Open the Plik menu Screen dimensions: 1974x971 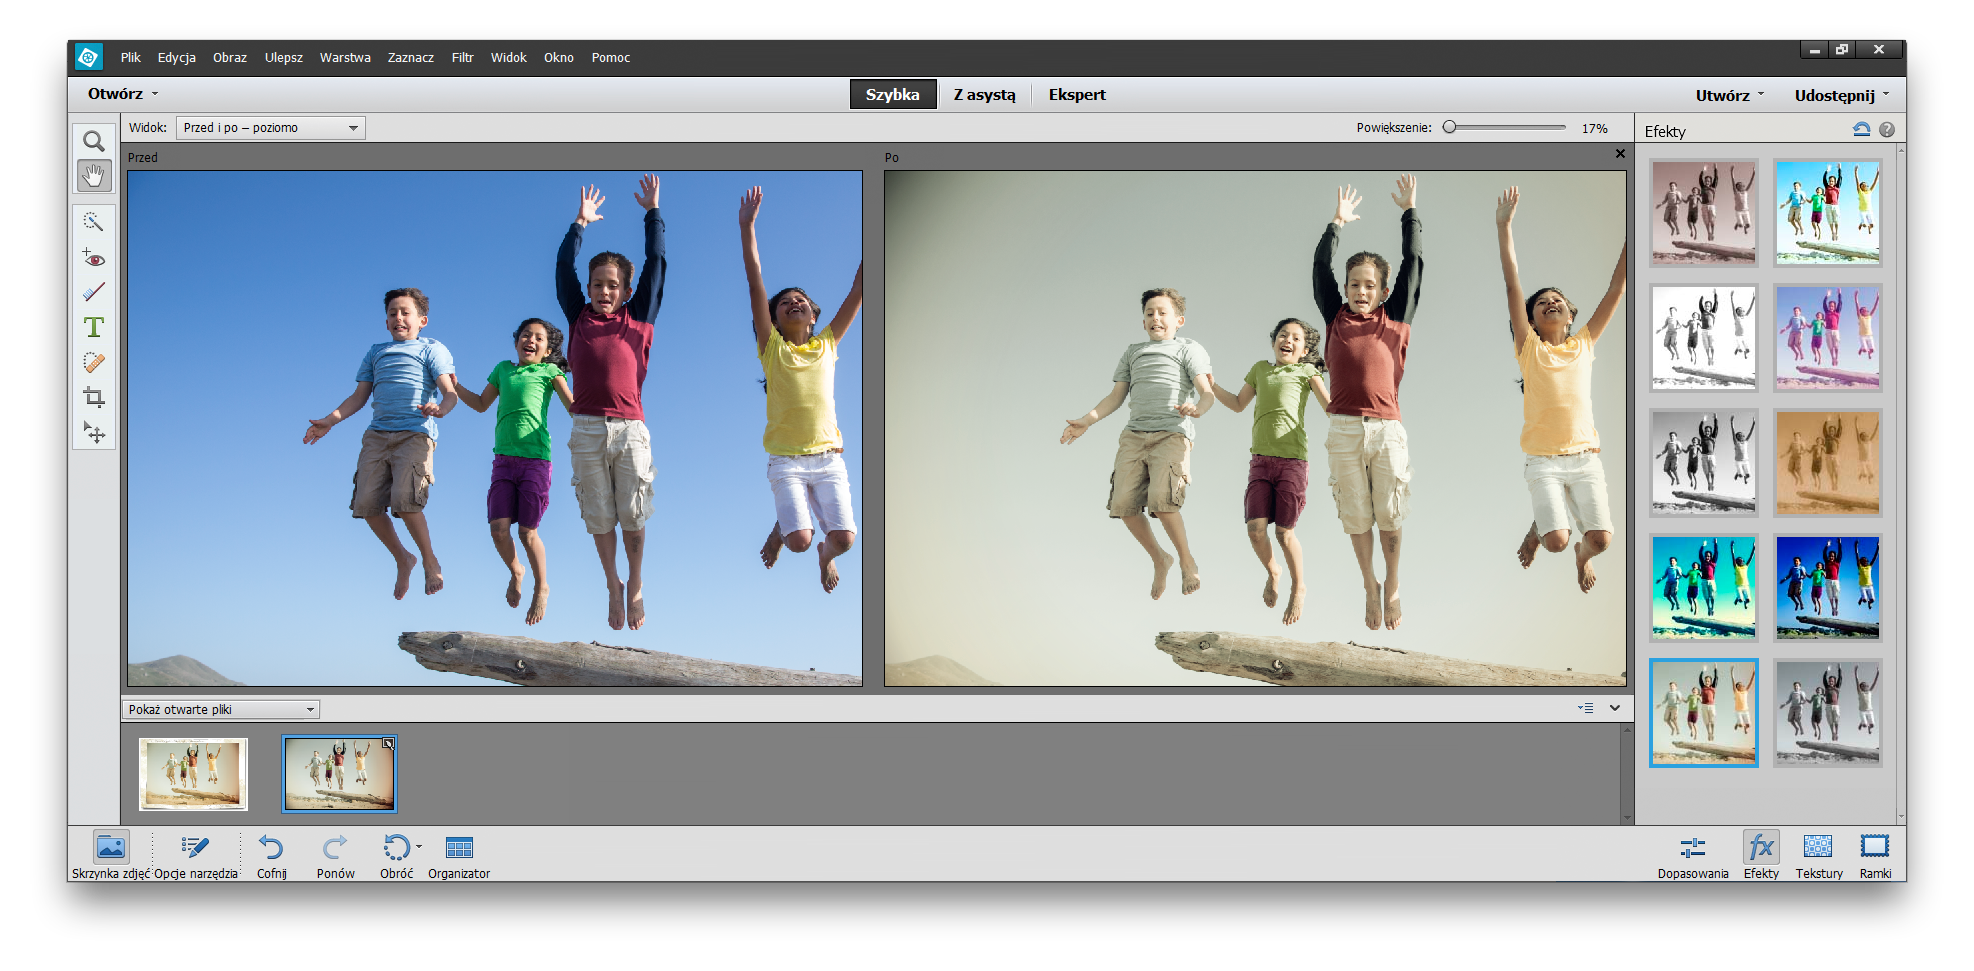point(131,57)
